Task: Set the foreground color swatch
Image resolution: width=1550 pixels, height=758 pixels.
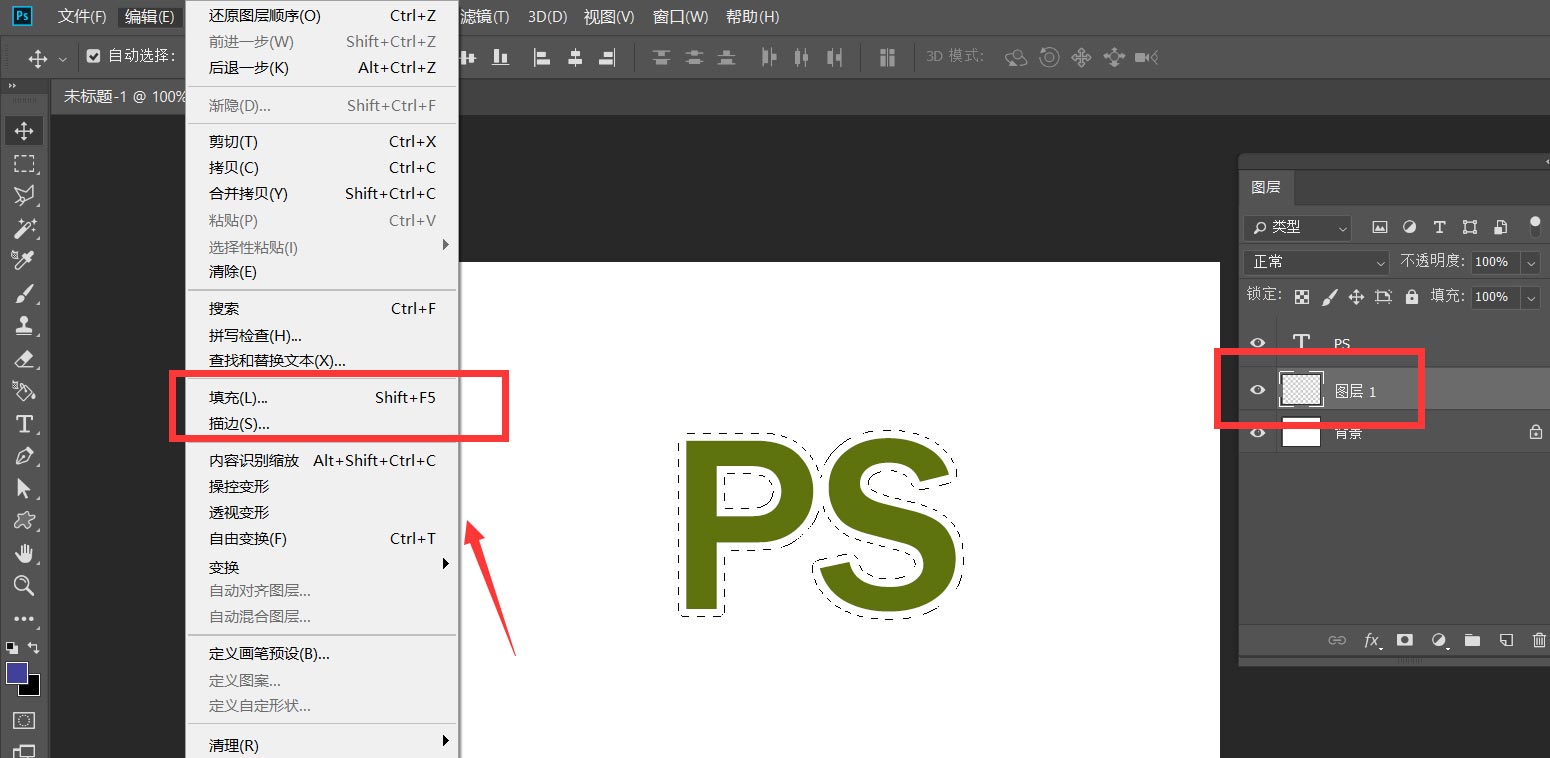Action: coord(17,673)
